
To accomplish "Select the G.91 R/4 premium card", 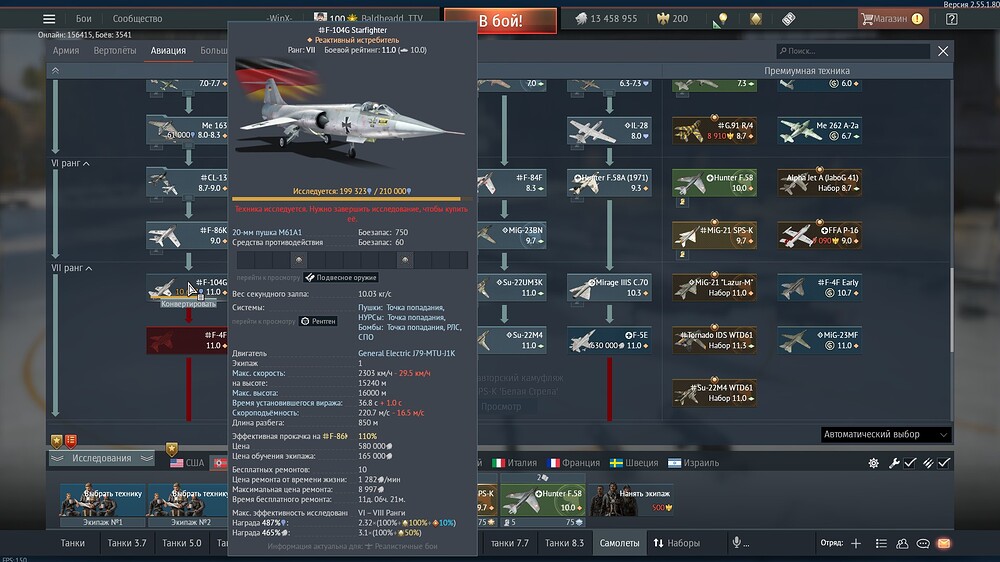I will [x=714, y=130].
